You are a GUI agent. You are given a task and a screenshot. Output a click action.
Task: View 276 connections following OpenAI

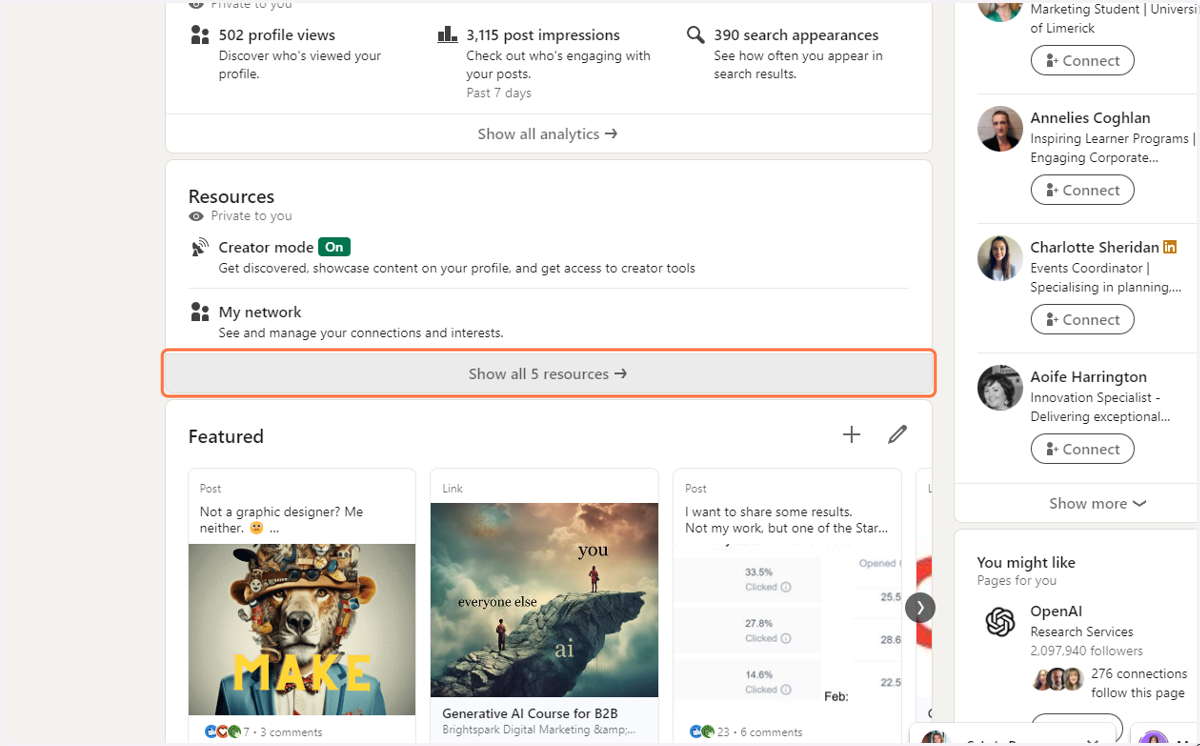pyautogui.click(x=1139, y=683)
